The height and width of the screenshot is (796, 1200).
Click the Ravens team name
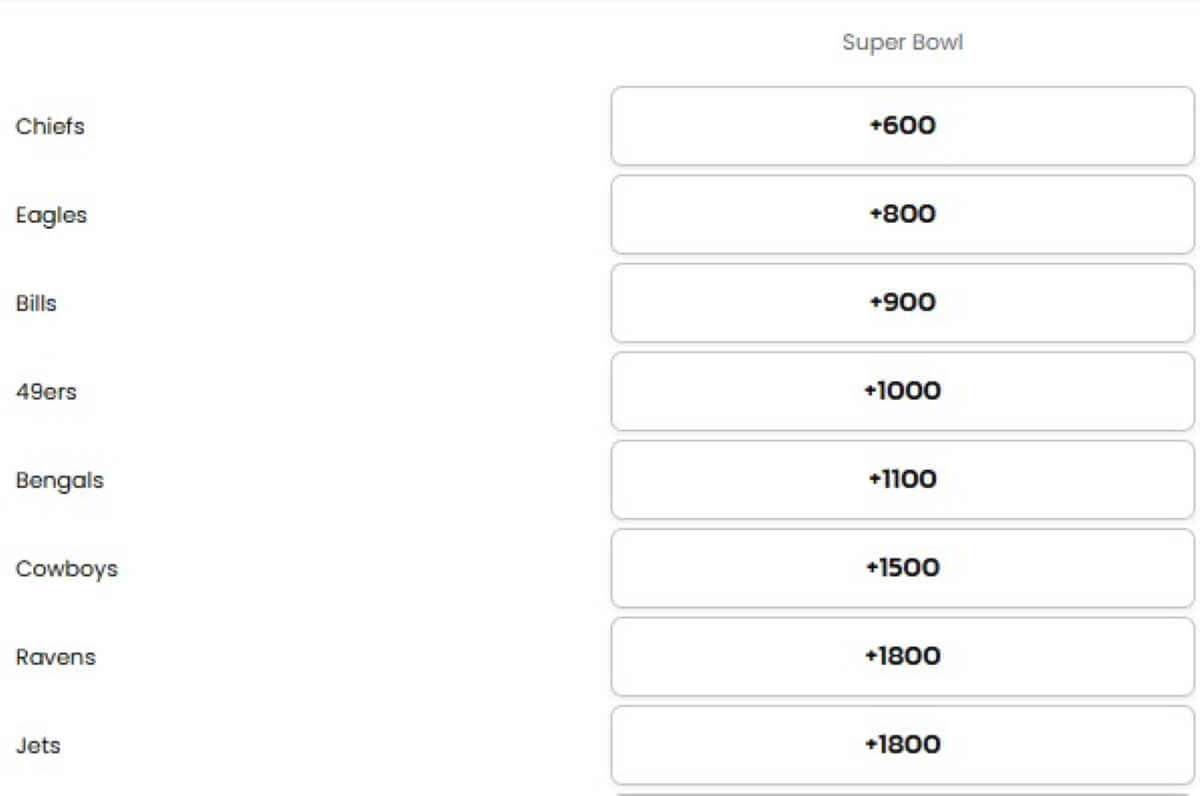pyautogui.click(x=56, y=657)
